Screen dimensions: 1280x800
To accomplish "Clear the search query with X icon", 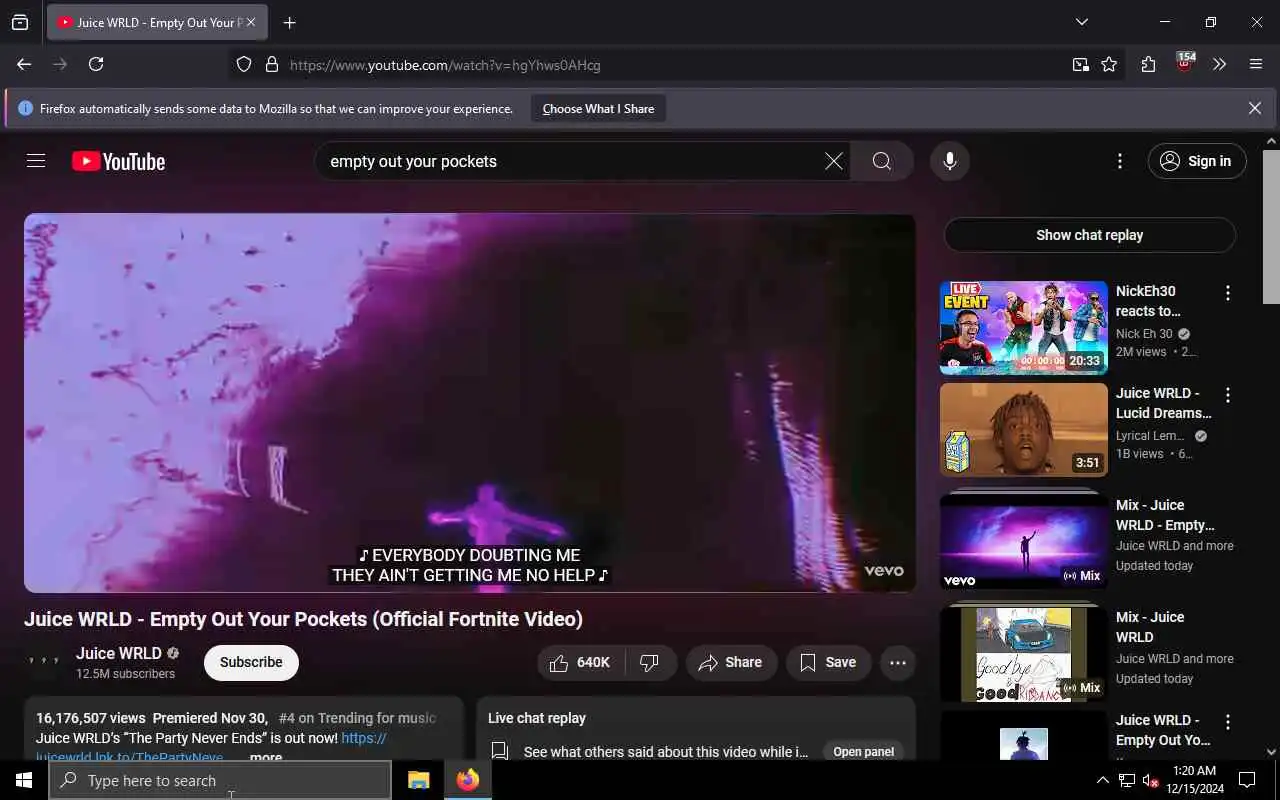I will tap(833, 161).
